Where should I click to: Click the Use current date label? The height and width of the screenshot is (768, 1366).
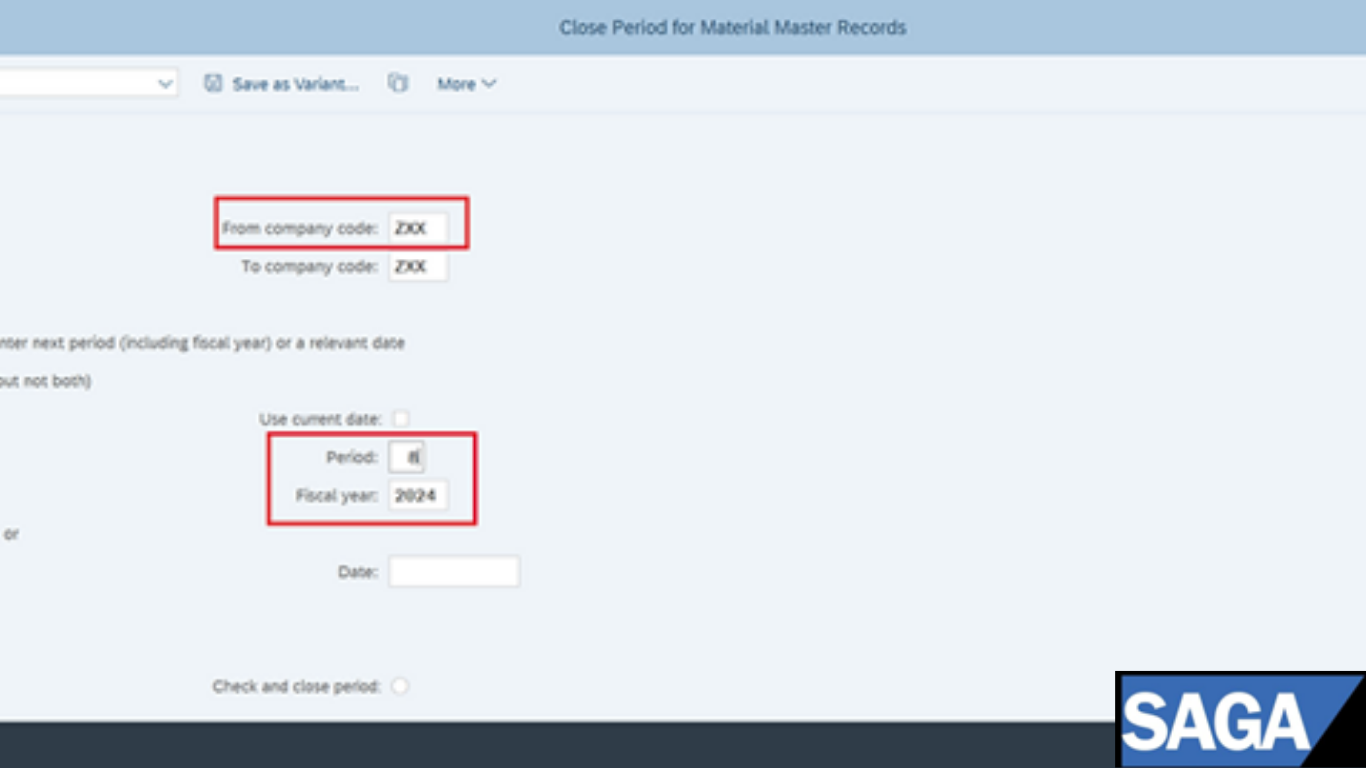[320, 419]
